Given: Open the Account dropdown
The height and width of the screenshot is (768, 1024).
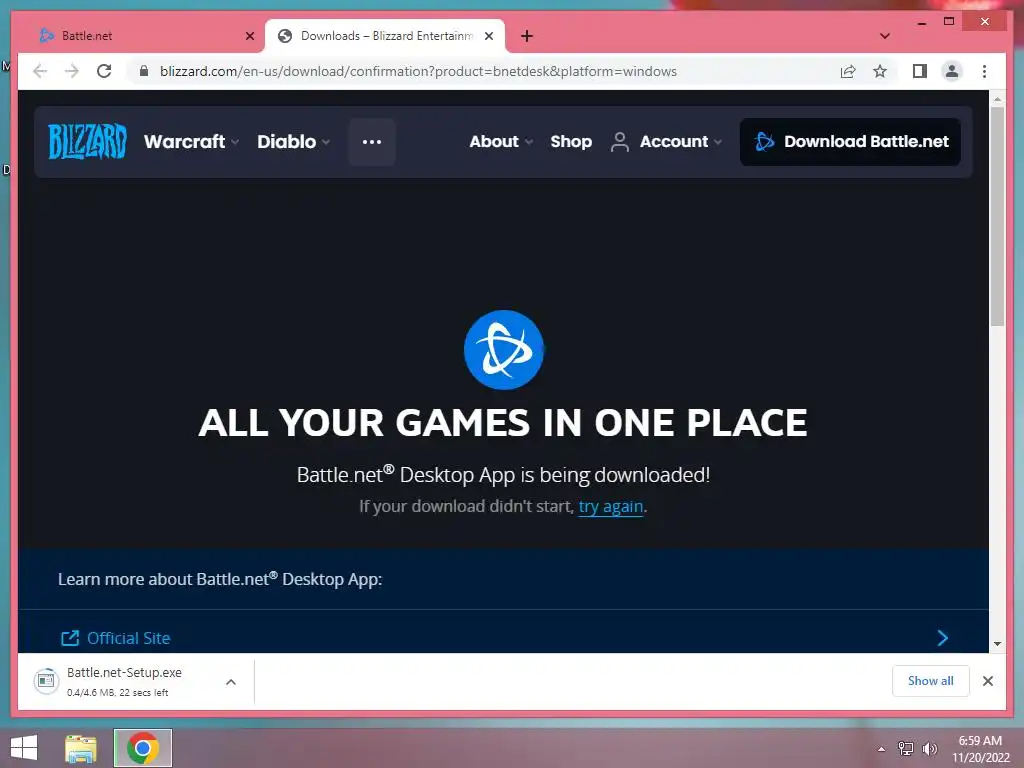Looking at the screenshot, I should pos(666,142).
